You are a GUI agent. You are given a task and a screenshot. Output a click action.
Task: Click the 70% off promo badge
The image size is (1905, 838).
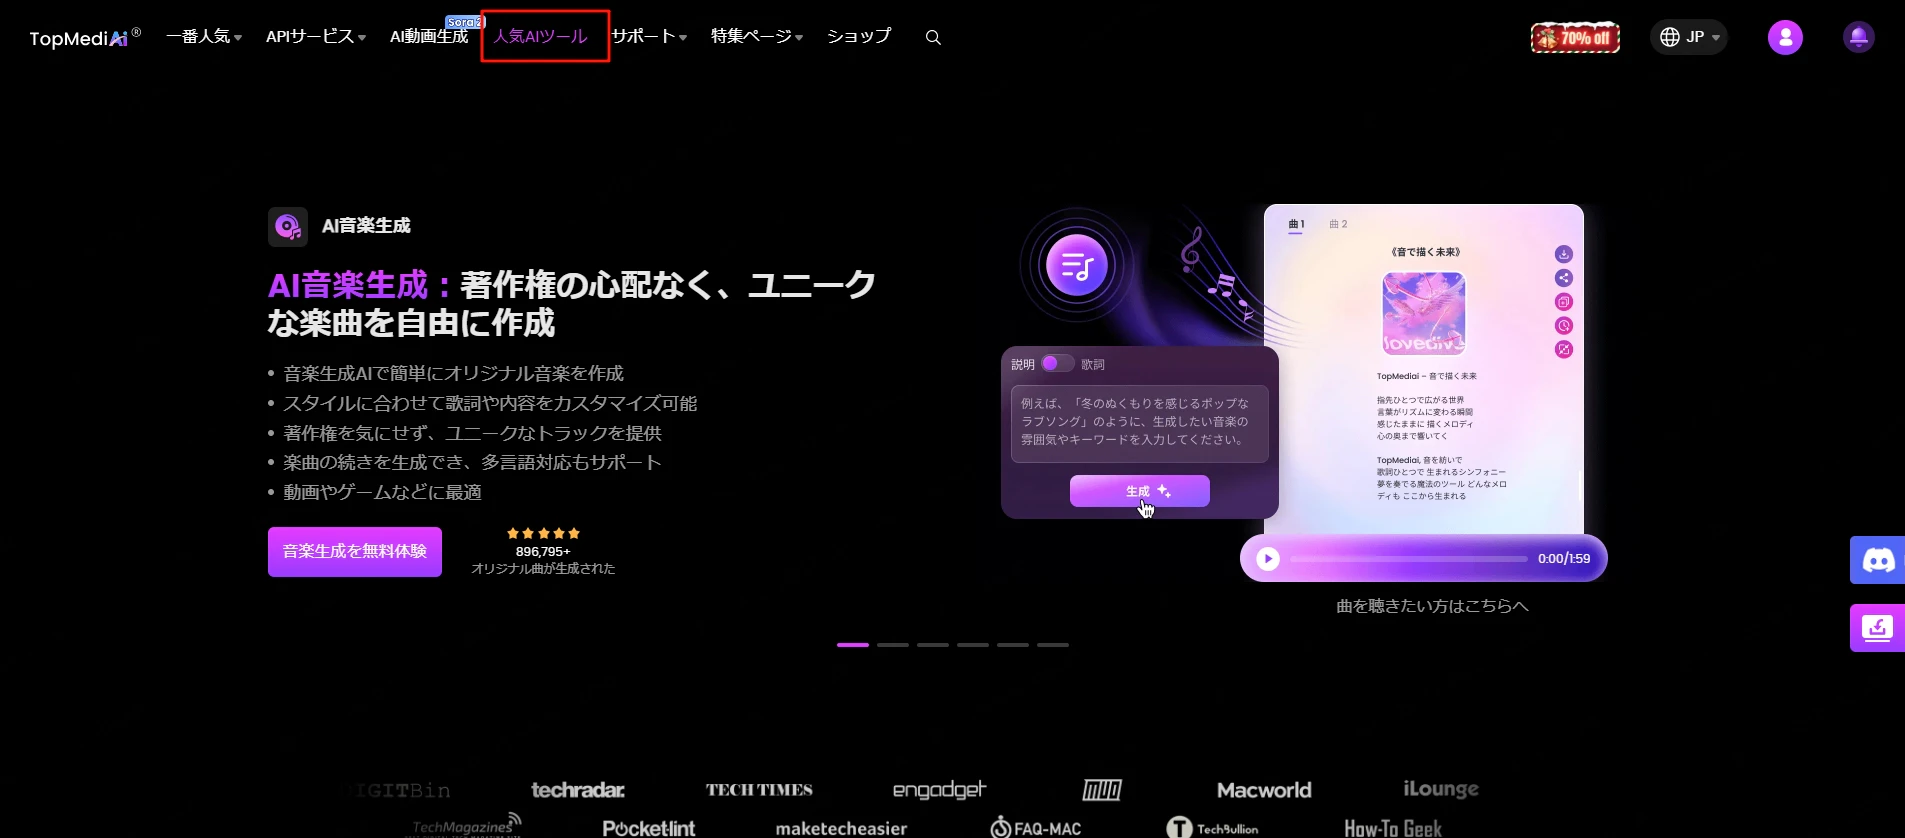click(x=1575, y=38)
